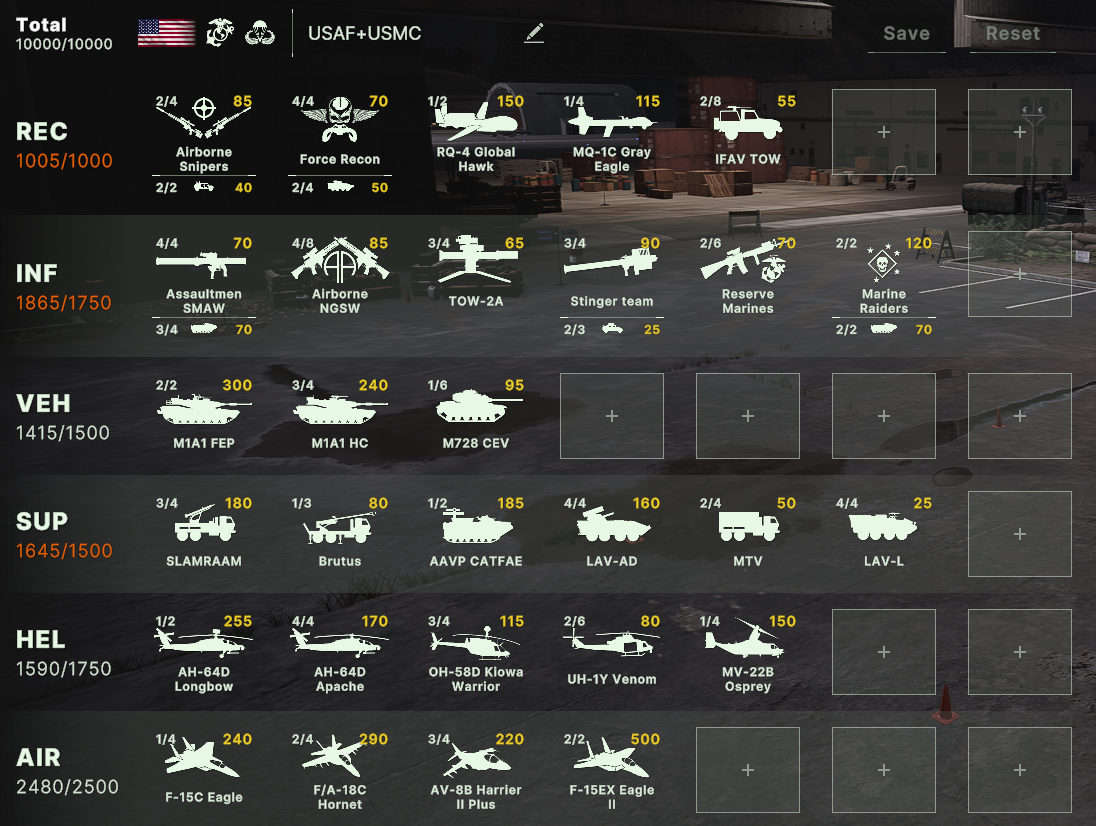Image resolution: width=1096 pixels, height=826 pixels.
Task: Select the AH-64D Longbow helicopter icon
Action: click(x=203, y=642)
